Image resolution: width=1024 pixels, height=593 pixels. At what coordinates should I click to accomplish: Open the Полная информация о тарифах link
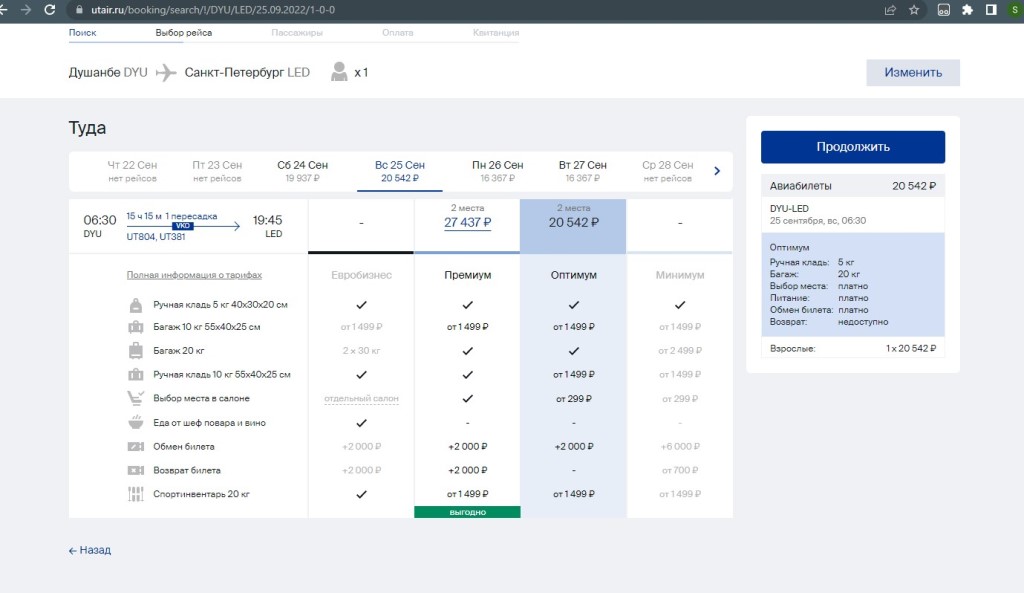[x=194, y=275]
